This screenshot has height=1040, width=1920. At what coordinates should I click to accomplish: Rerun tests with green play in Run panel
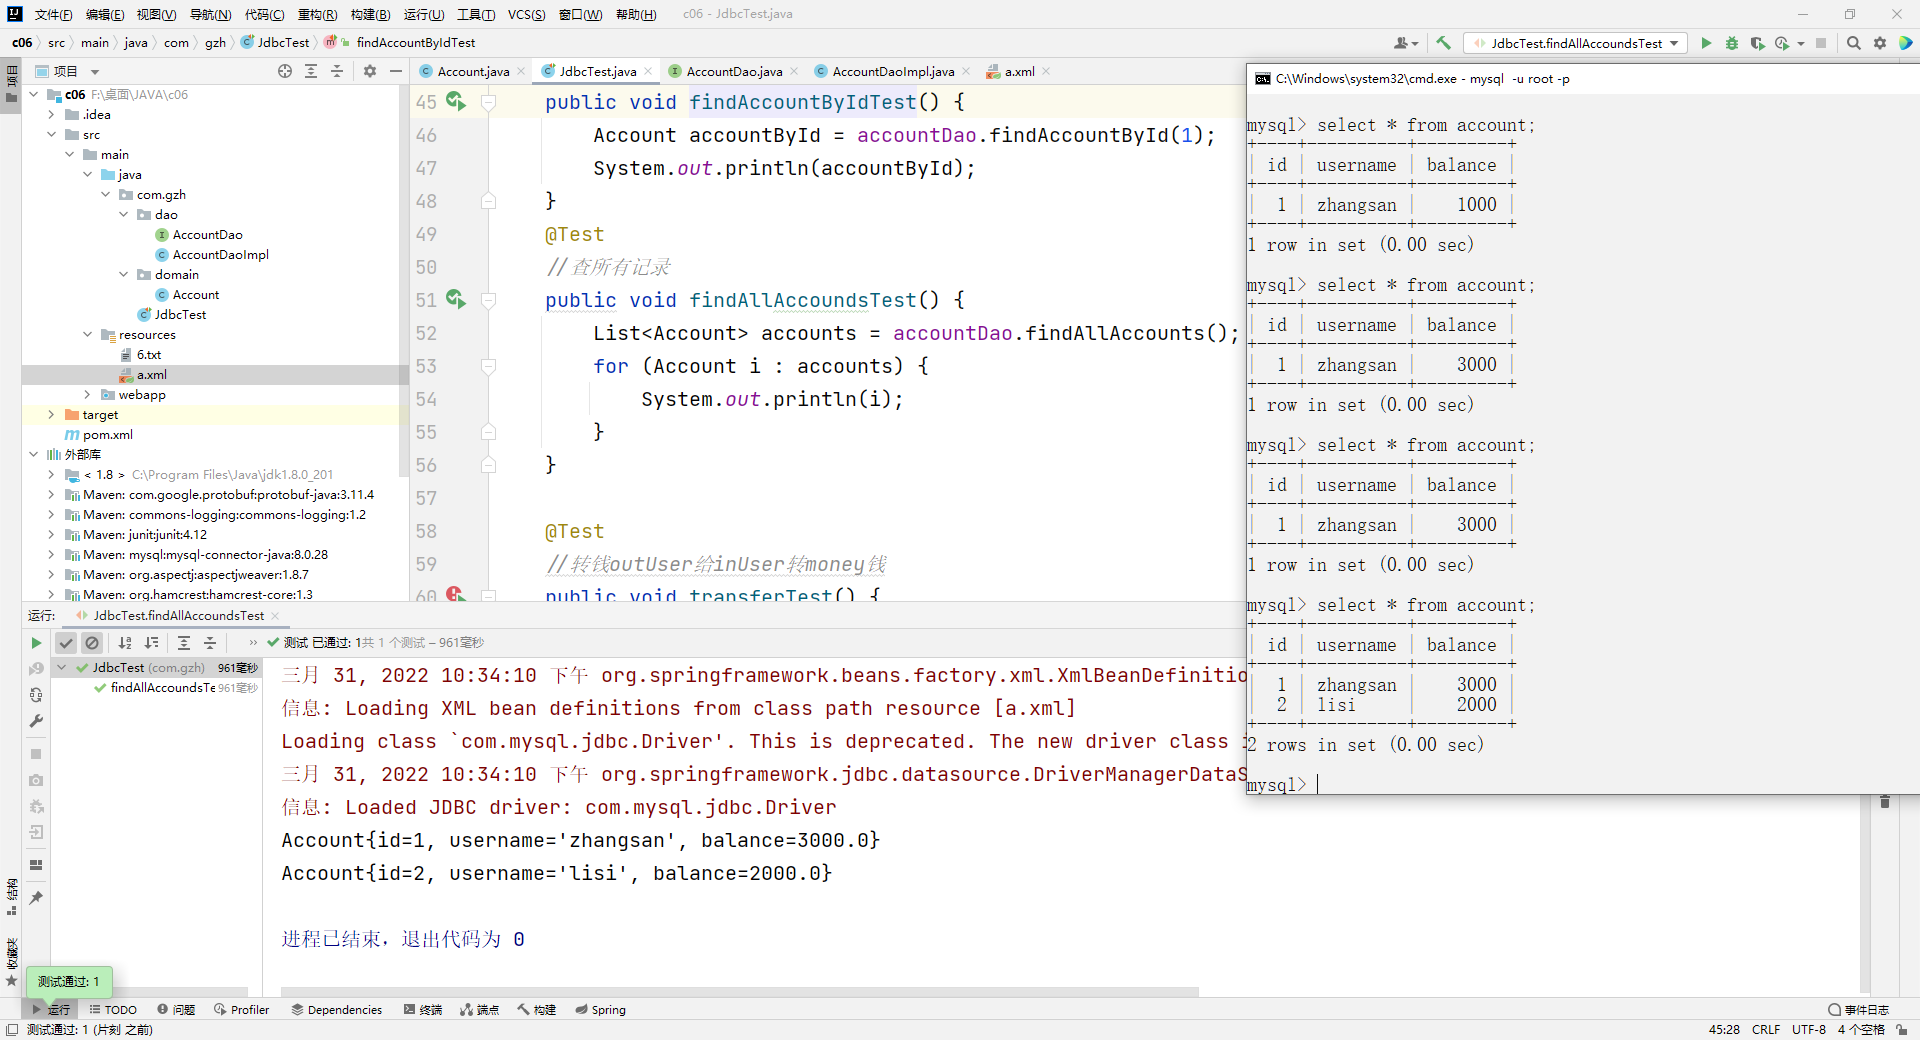(36, 643)
